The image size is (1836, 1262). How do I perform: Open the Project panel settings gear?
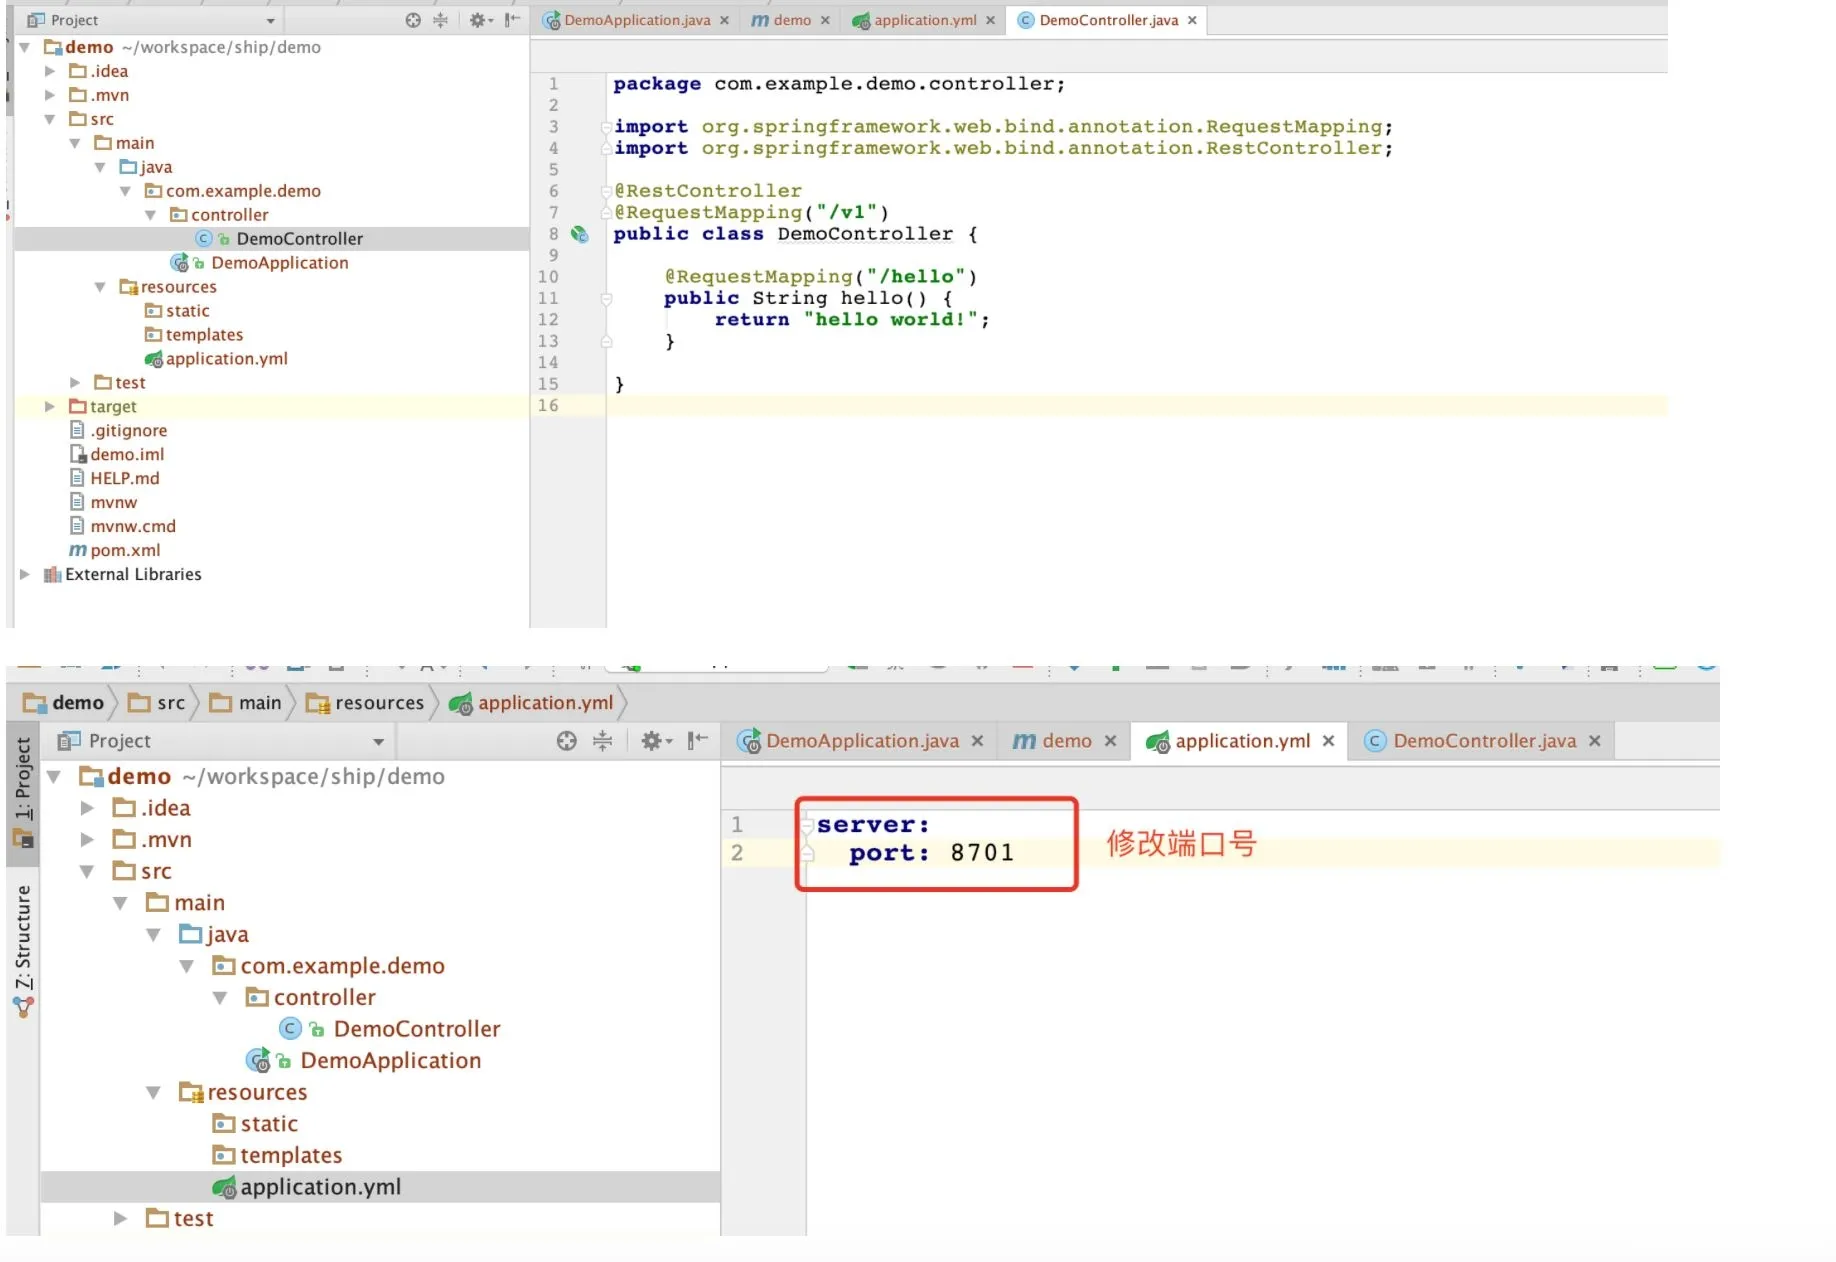(x=477, y=19)
